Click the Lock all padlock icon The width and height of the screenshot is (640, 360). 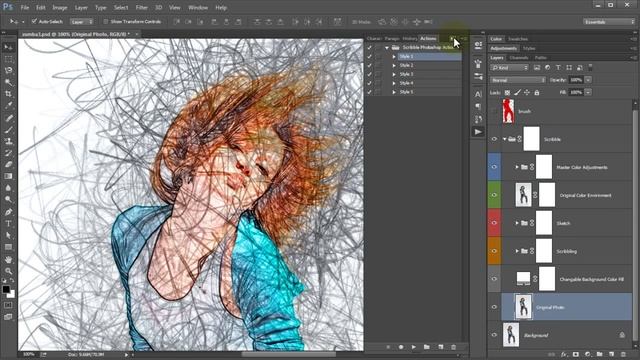point(537,93)
